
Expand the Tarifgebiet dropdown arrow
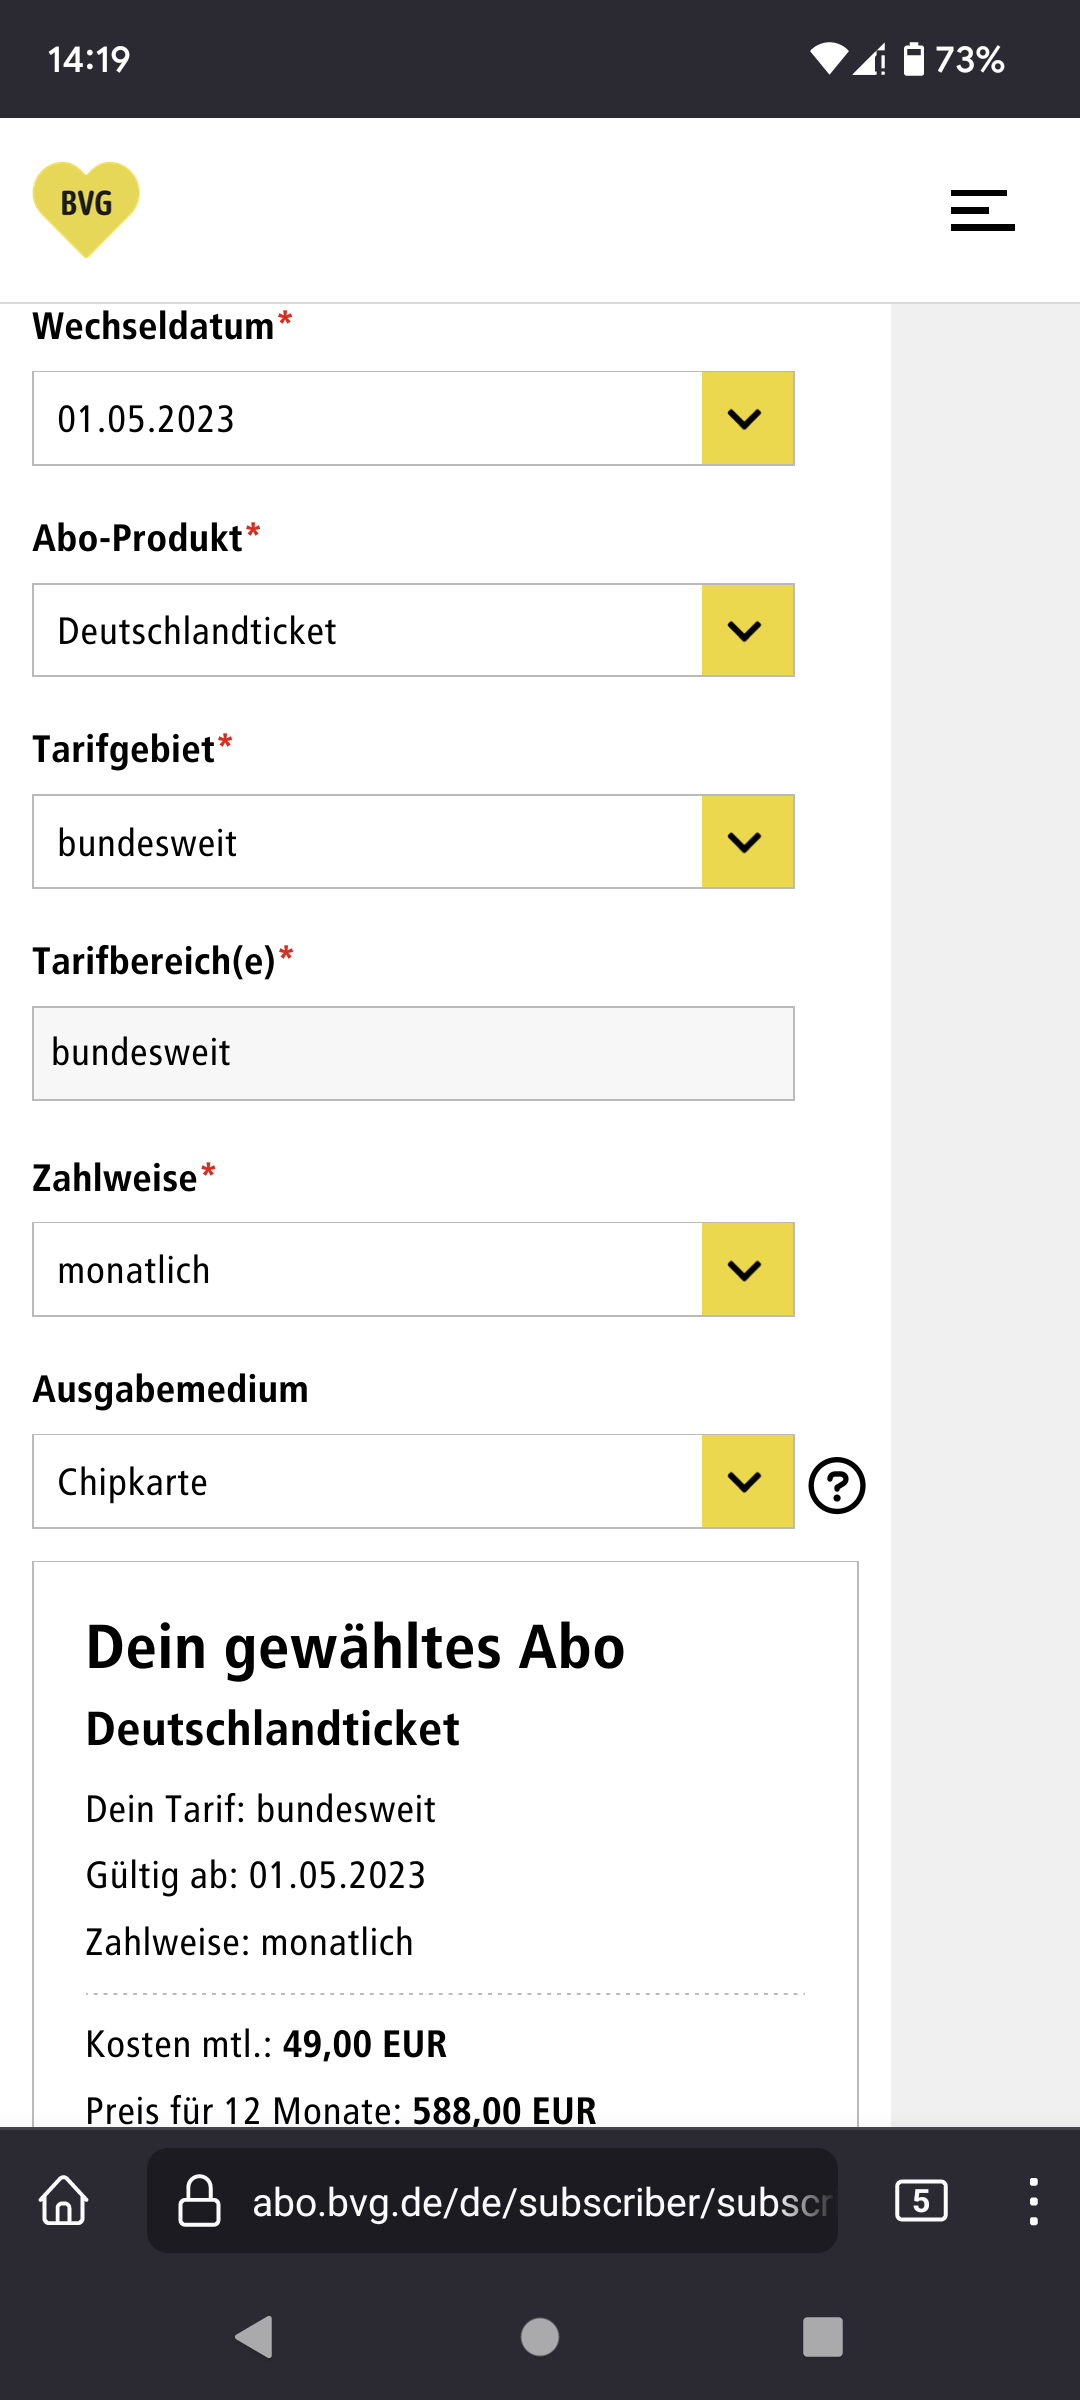(747, 842)
